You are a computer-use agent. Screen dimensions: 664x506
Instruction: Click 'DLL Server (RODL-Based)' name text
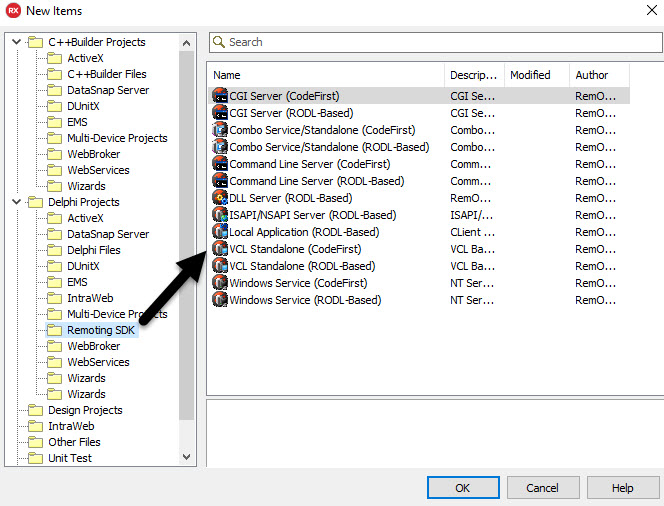(291, 198)
